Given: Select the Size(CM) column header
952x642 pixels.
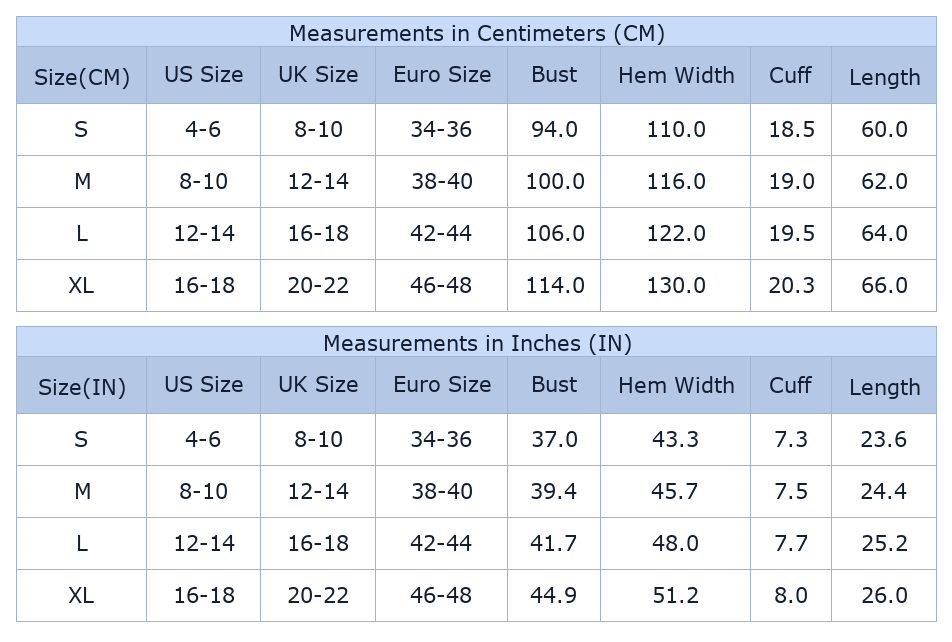Looking at the screenshot, I should point(82,77).
